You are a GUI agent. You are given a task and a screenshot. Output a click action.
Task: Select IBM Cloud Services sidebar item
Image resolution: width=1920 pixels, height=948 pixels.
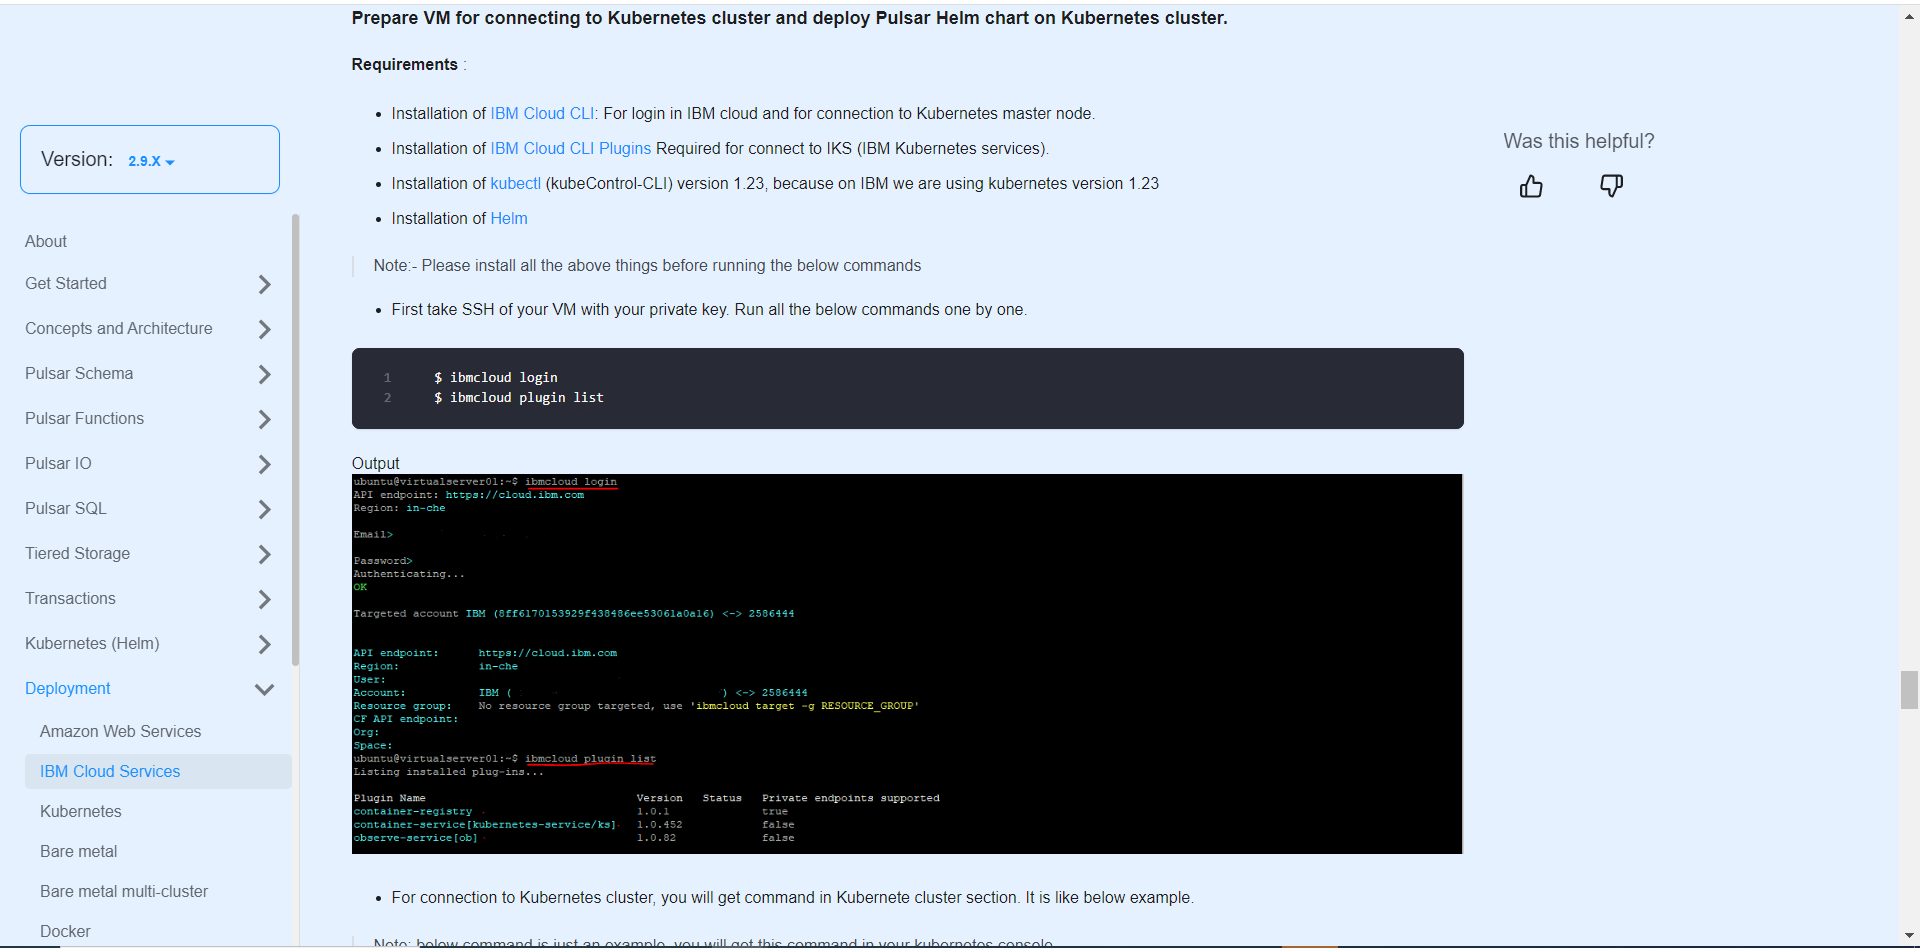click(158, 771)
